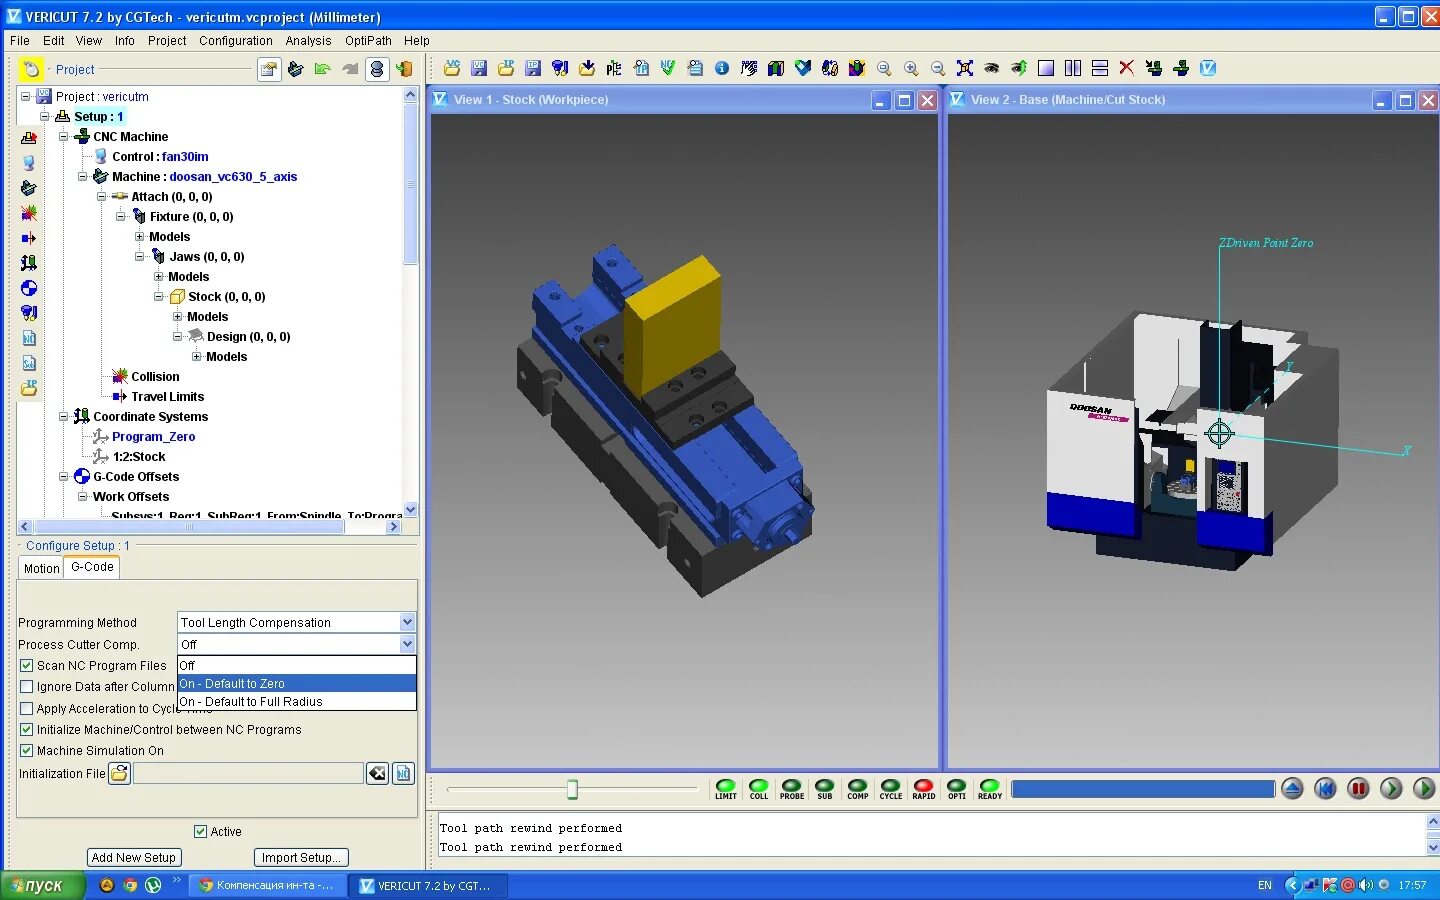Click the blue simulation progress bar
1440x900 pixels.
click(1143, 789)
